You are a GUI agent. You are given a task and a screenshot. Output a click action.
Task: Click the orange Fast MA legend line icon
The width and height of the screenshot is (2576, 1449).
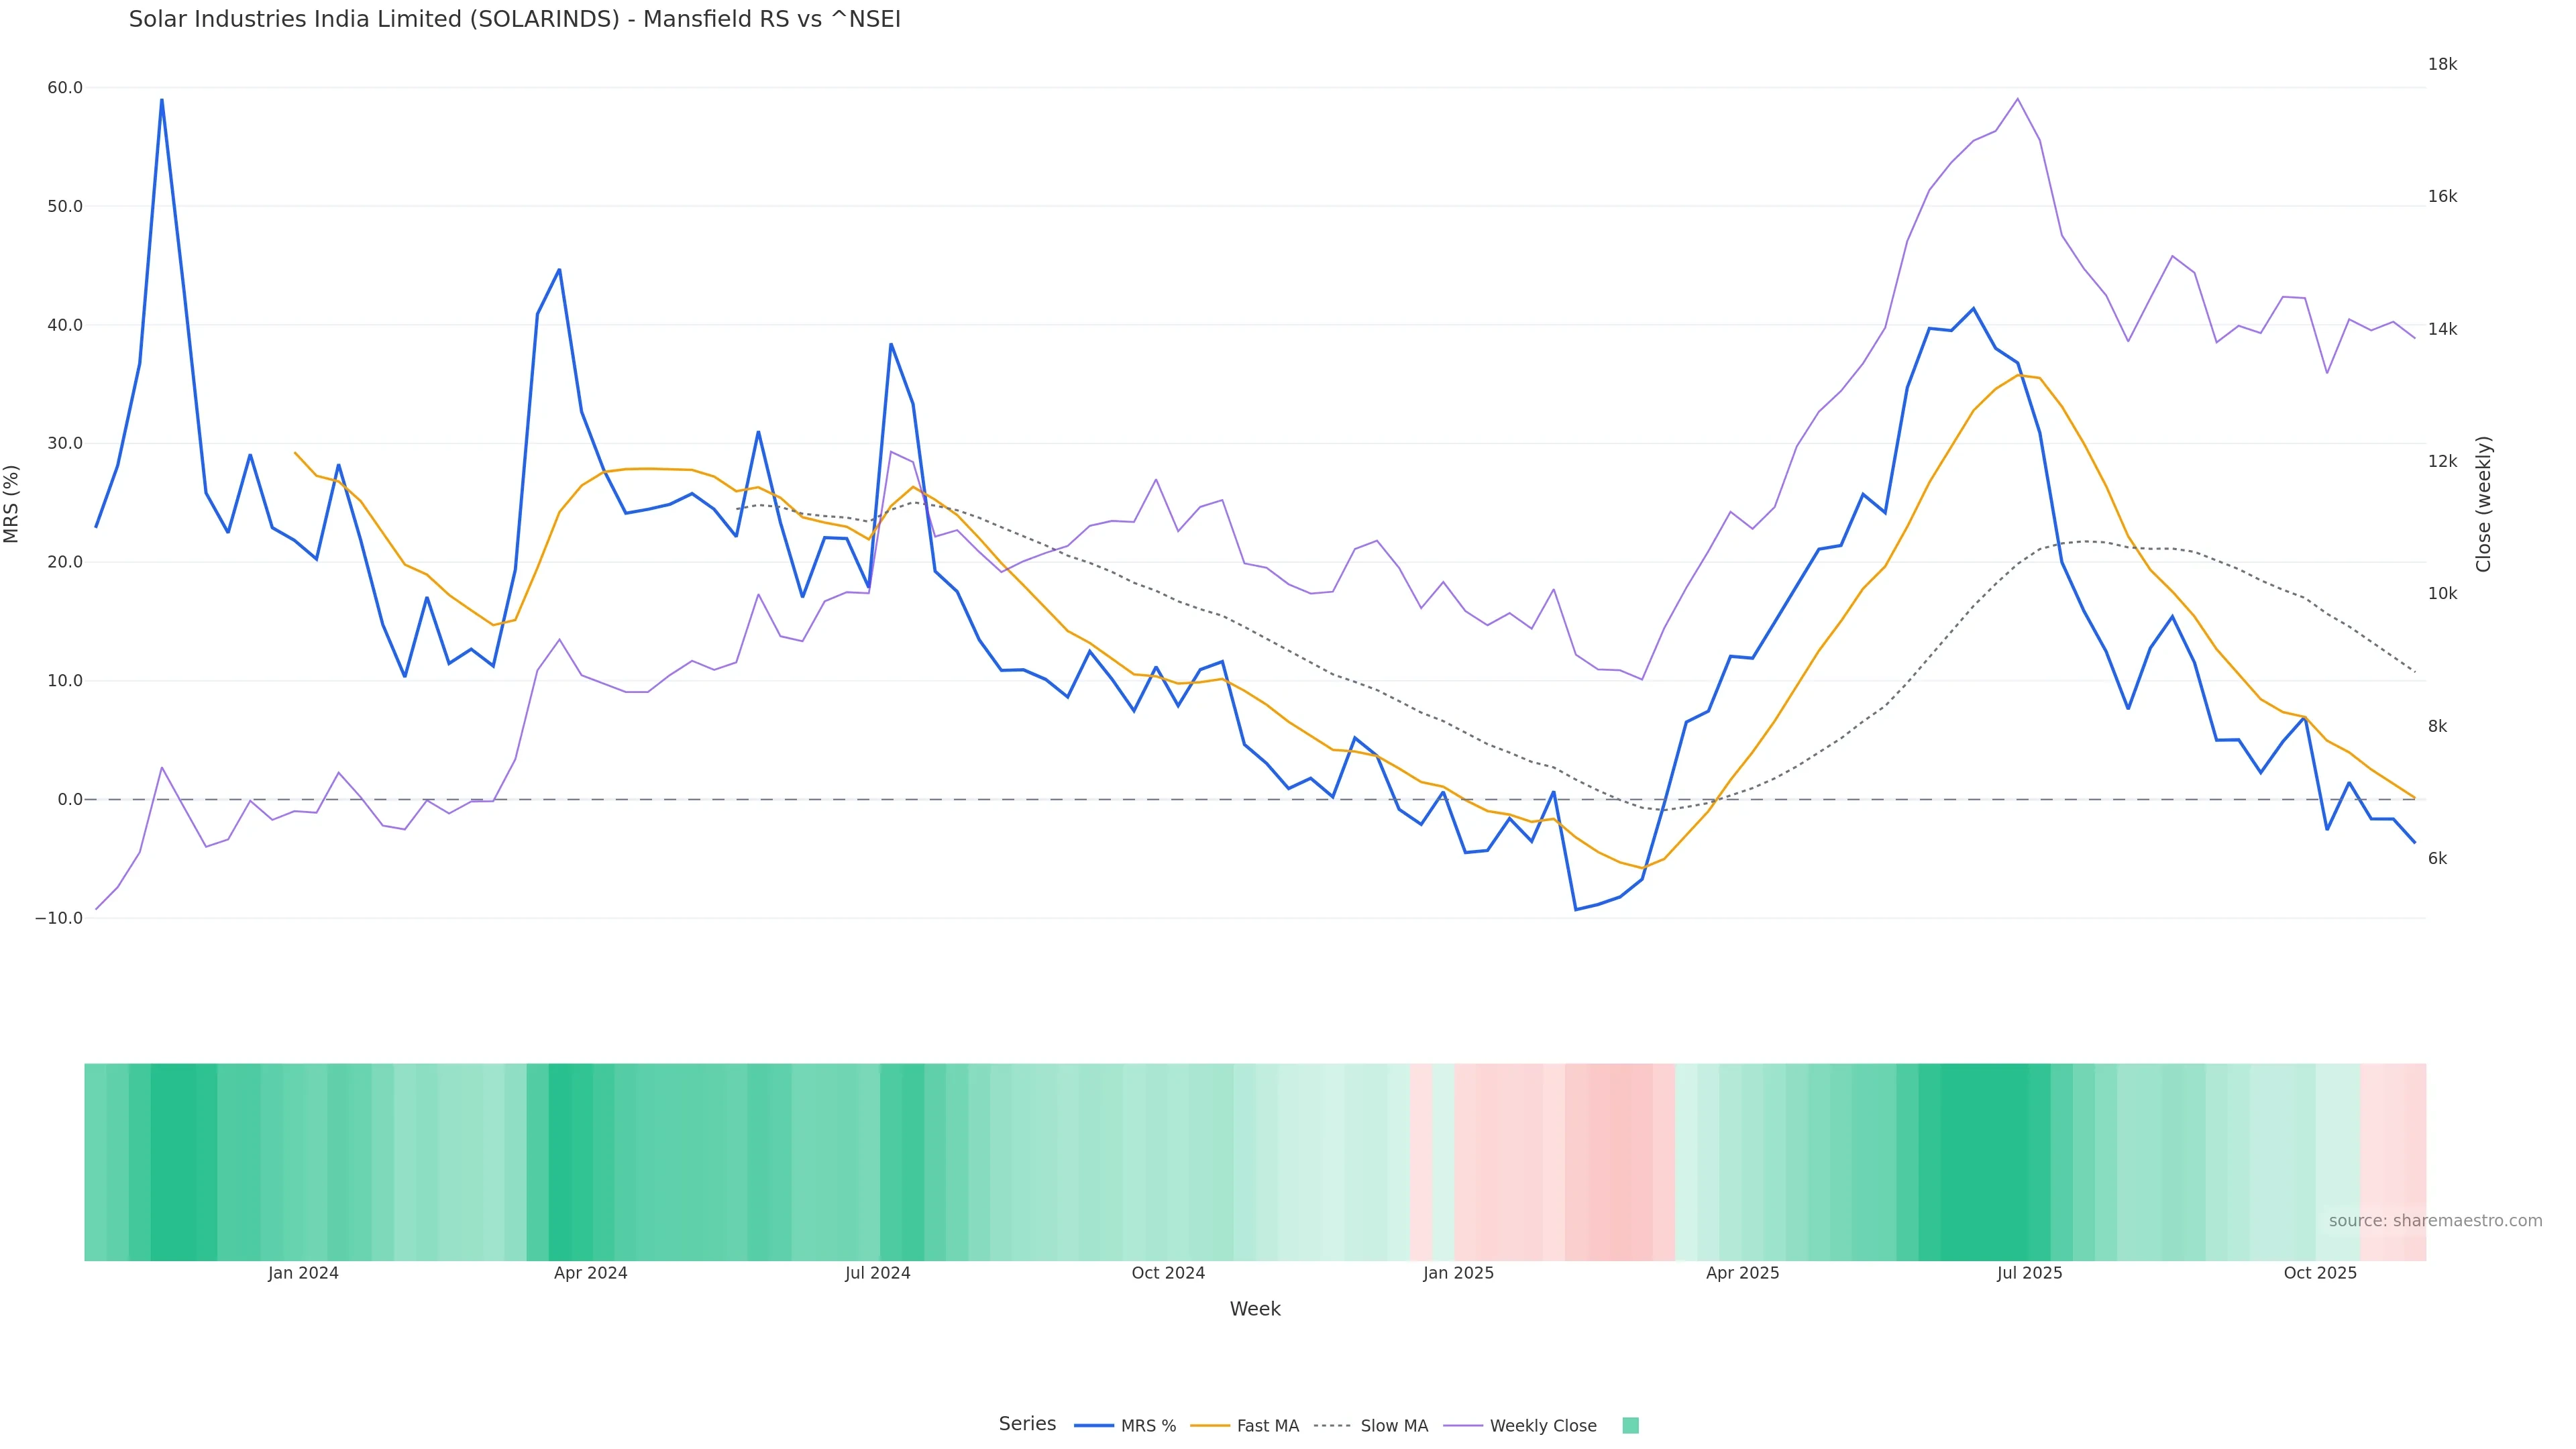point(1210,1426)
